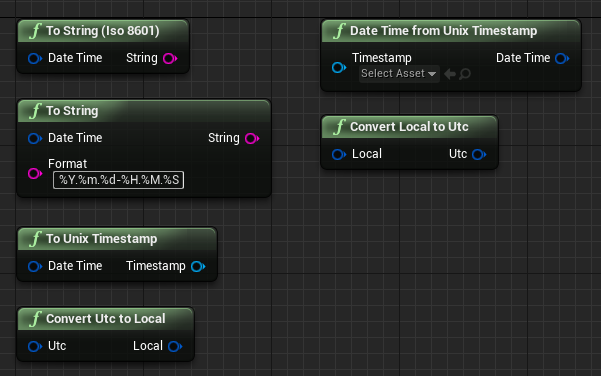Open the Select Asset dropdown
601x376 pixels.
tap(399, 74)
